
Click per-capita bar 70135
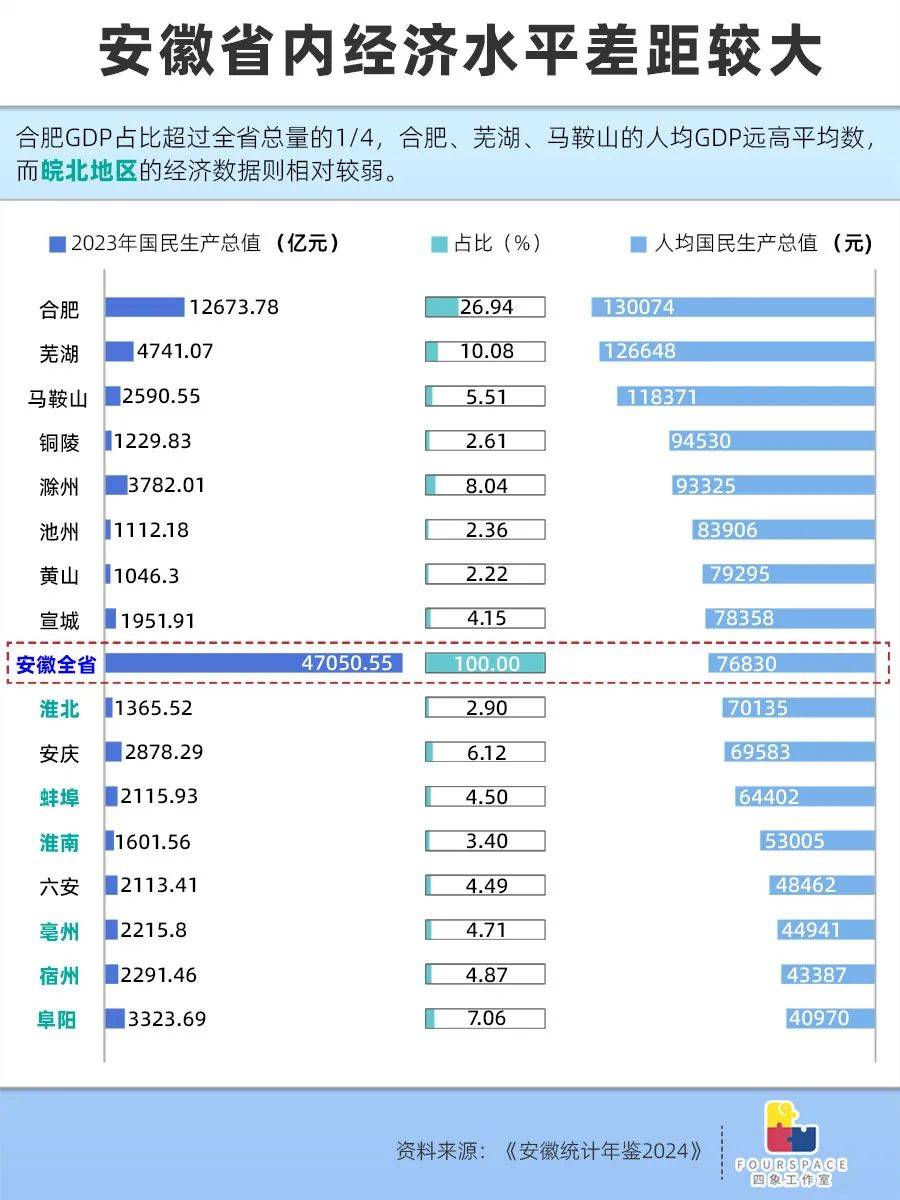tap(799, 708)
